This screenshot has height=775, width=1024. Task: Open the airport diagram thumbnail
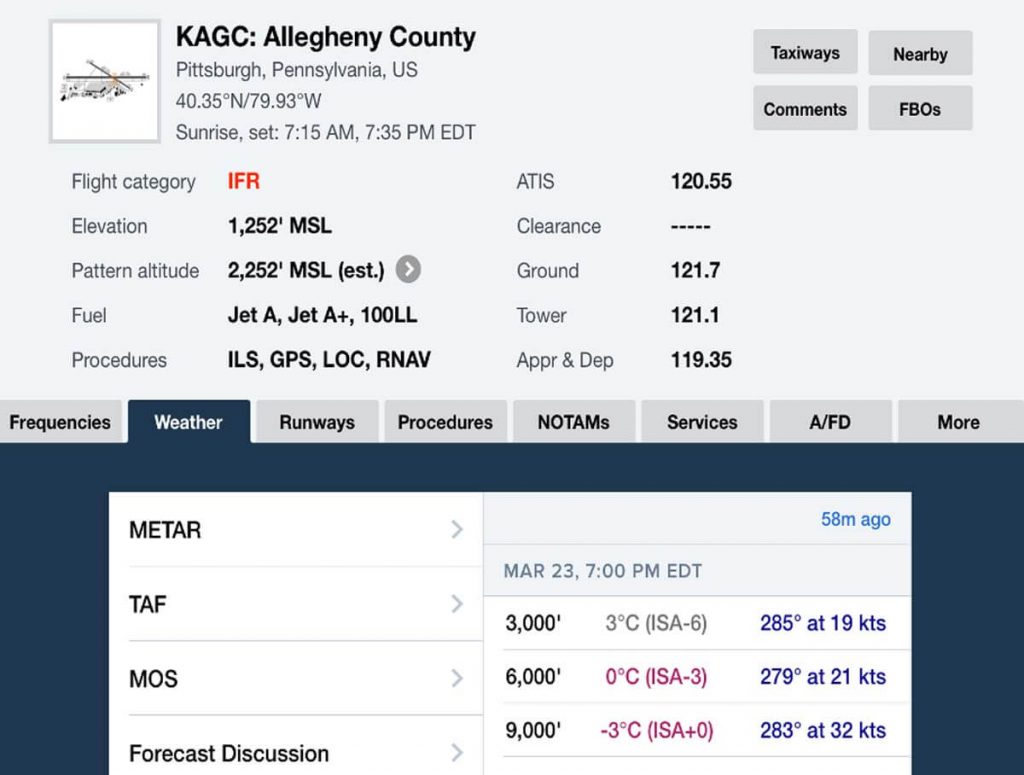(104, 81)
